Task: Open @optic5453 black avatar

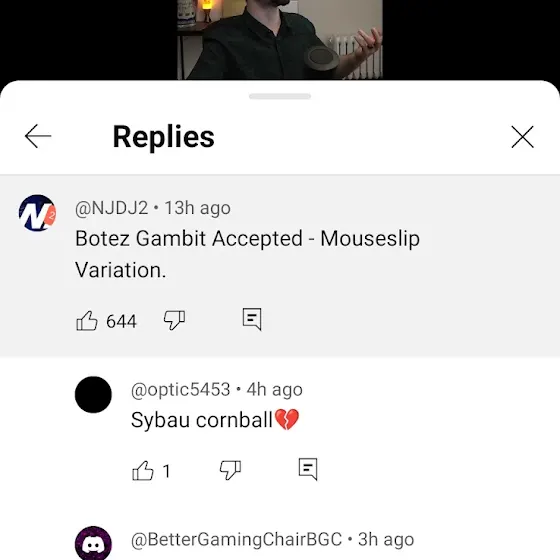Action: 93,395
